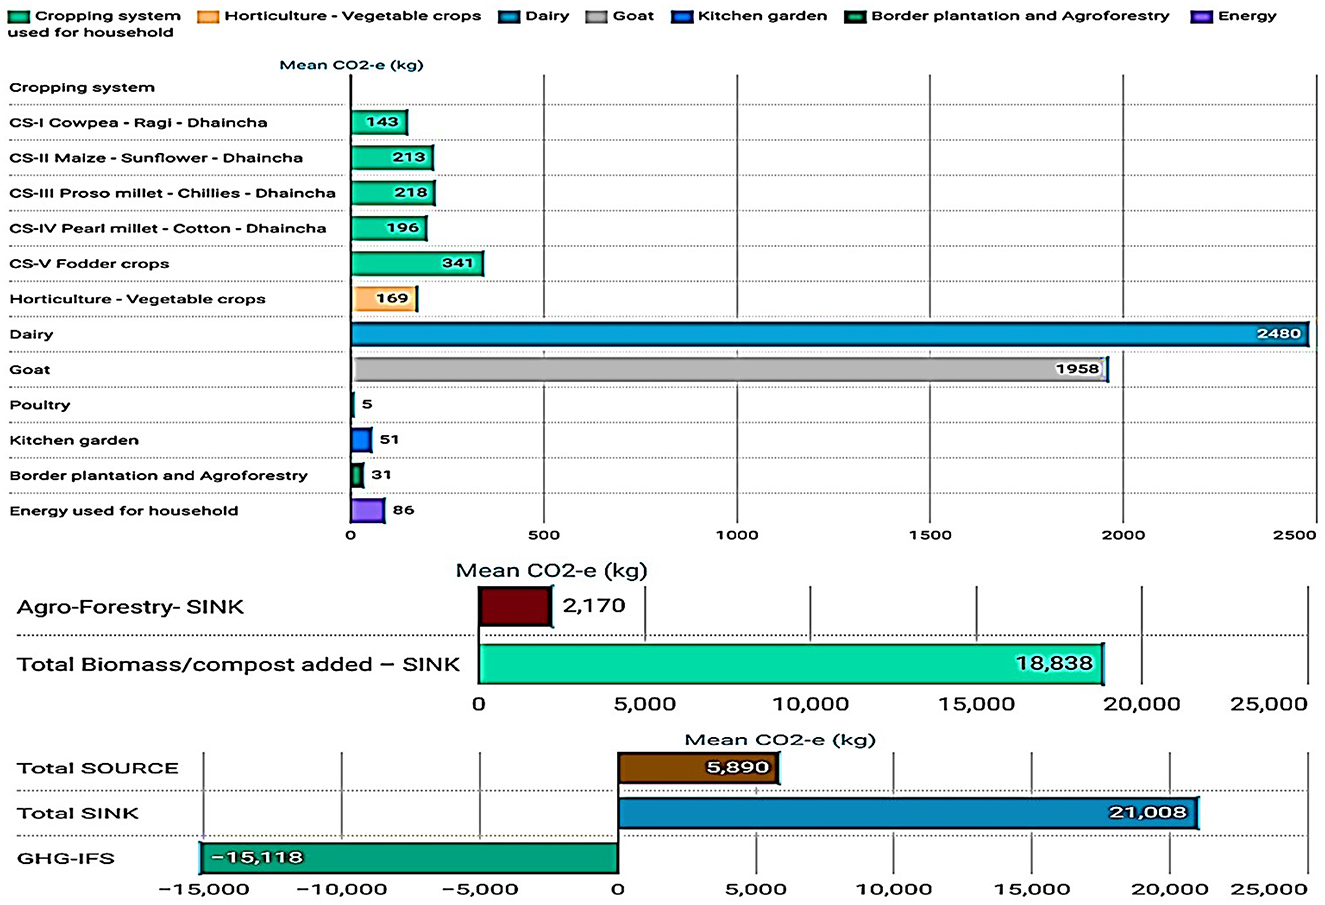Select the 'Agro-Forestry- SINK' label
The width and height of the screenshot is (1325, 905).
click(x=130, y=607)
